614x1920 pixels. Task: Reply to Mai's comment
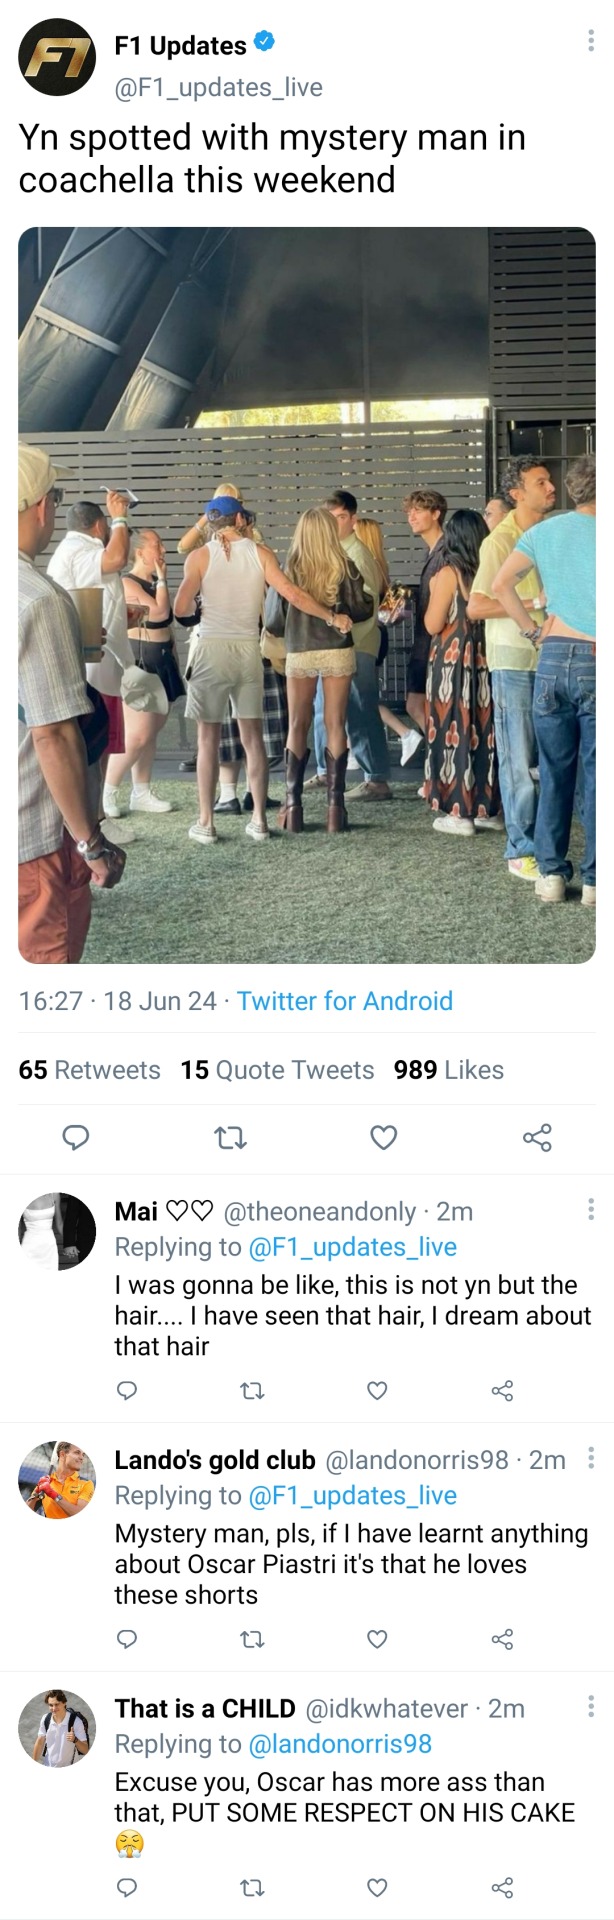pos(127,1390)
